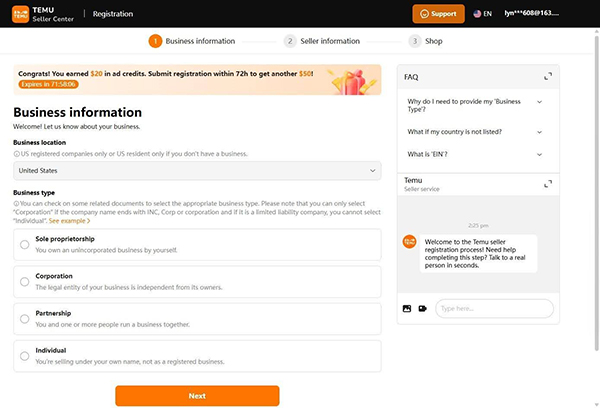Click the orange Next button
Image resolution: width=600 pixels, height=408 pixels.
pos(197,395)
